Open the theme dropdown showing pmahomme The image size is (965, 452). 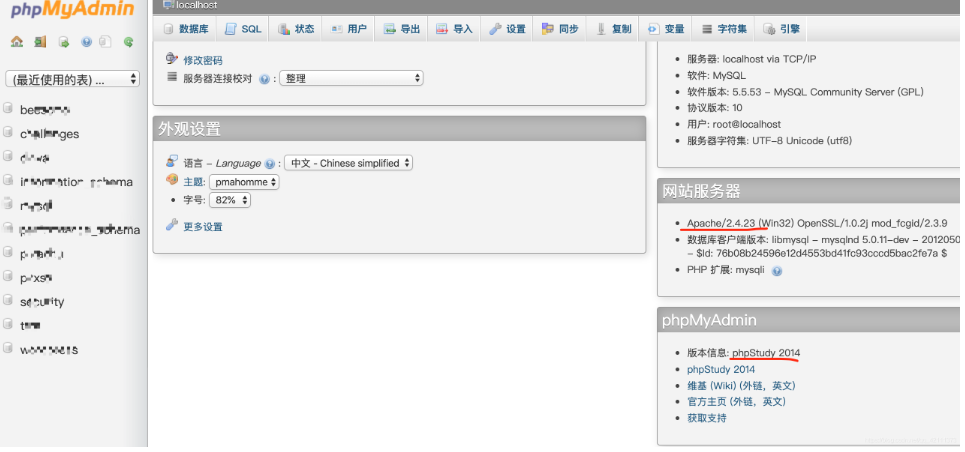pos(244,182)
